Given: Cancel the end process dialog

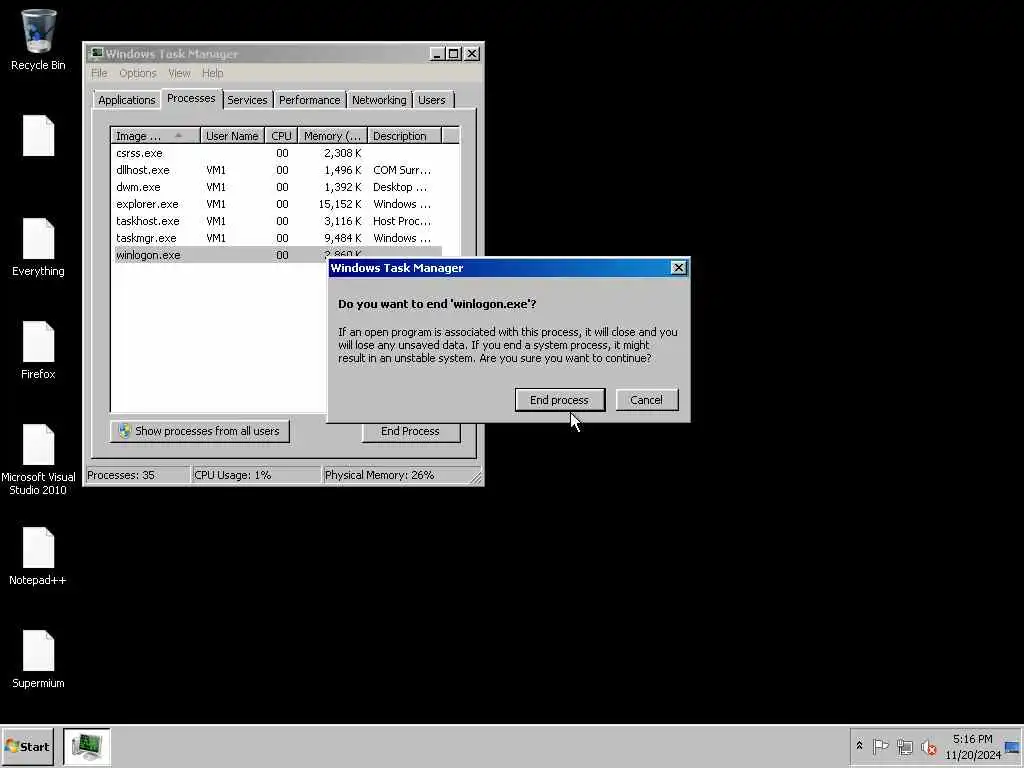Looking at the screenshot, I should (x=647, y=400).
